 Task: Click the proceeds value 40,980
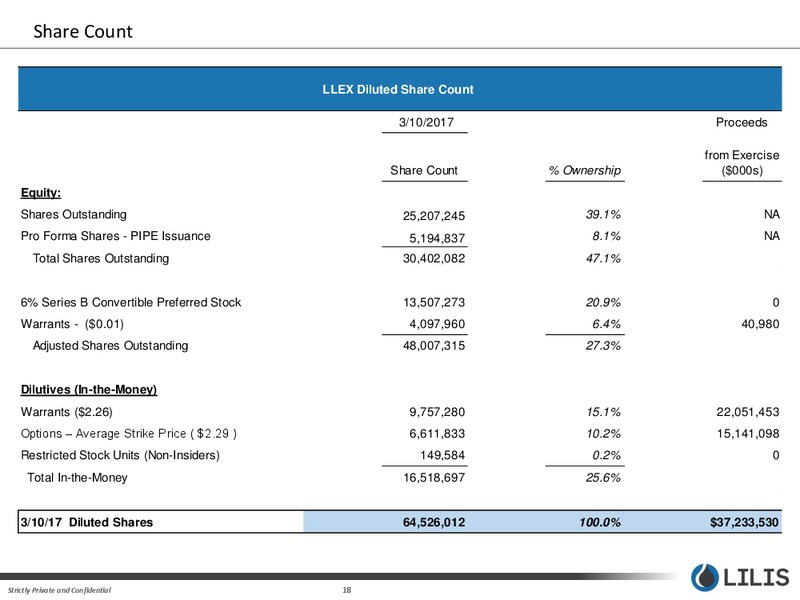[x=760, y=324]
